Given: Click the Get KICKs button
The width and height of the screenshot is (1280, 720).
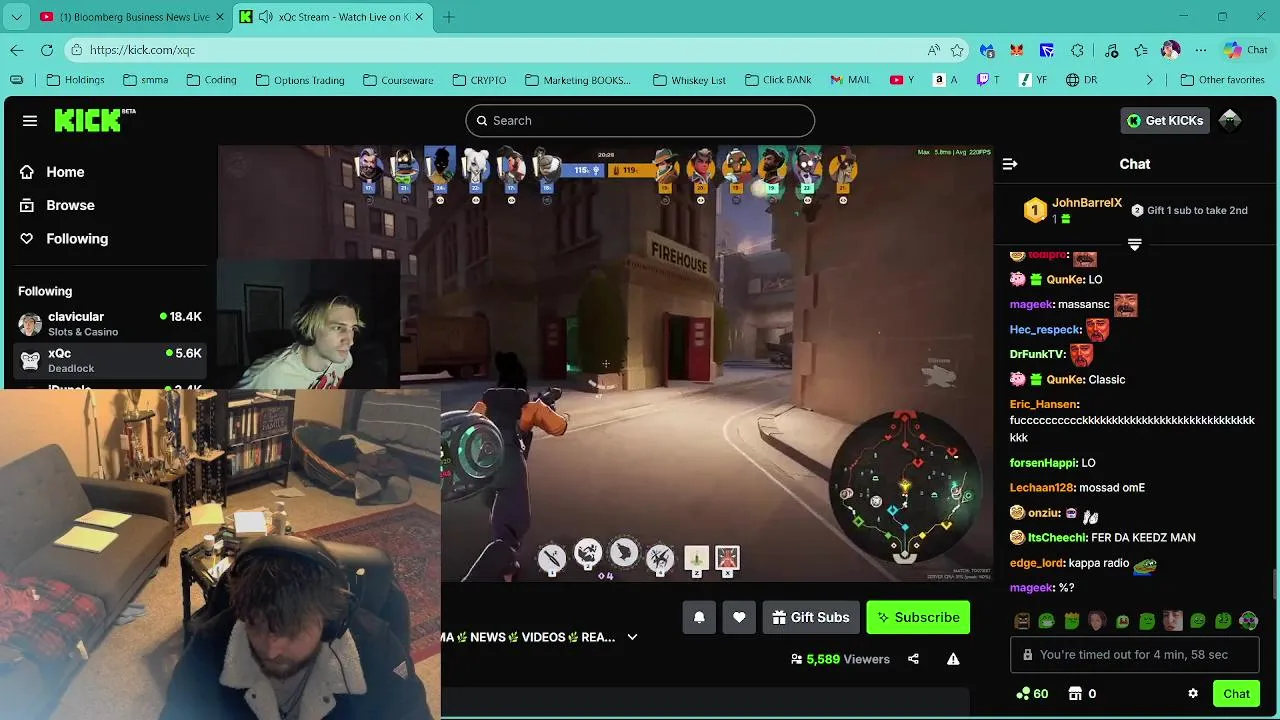Looking at the screenshot, I should (1165, 120).
